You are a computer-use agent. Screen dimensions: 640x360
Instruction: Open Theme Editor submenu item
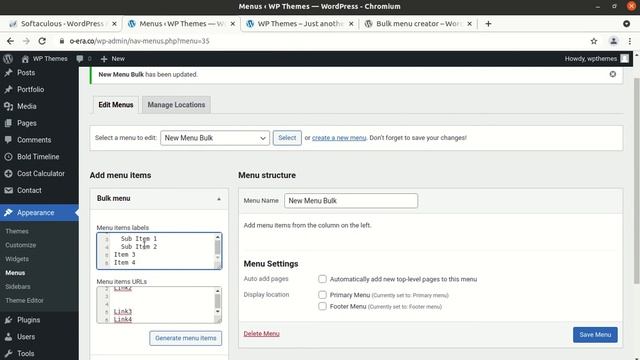click(x=24, y=300)
